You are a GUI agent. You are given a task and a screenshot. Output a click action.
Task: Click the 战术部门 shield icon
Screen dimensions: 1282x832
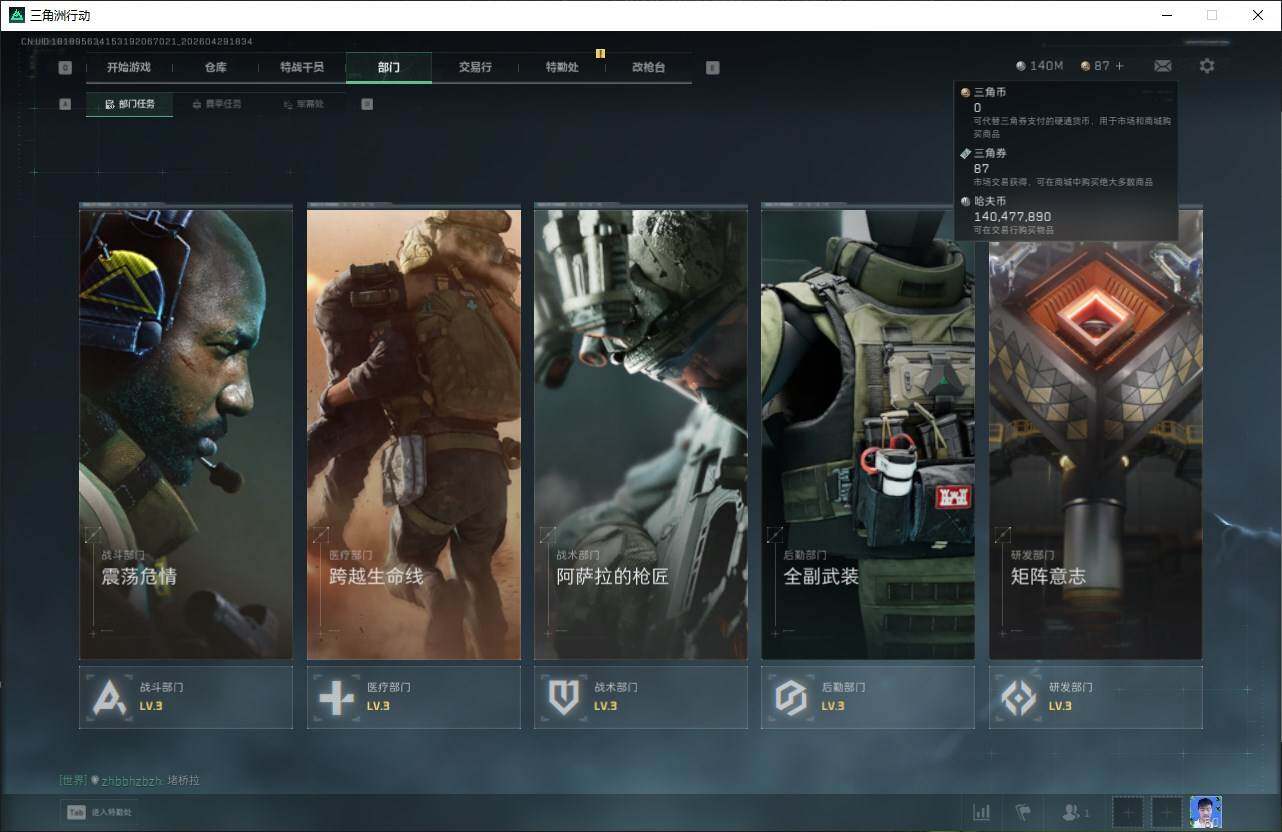563,697
